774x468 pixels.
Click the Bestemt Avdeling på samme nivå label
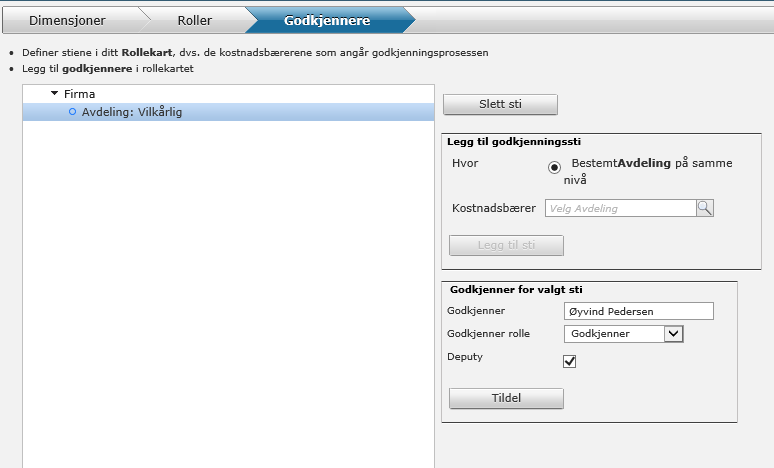pyautogui.click(x=648, y=171)
